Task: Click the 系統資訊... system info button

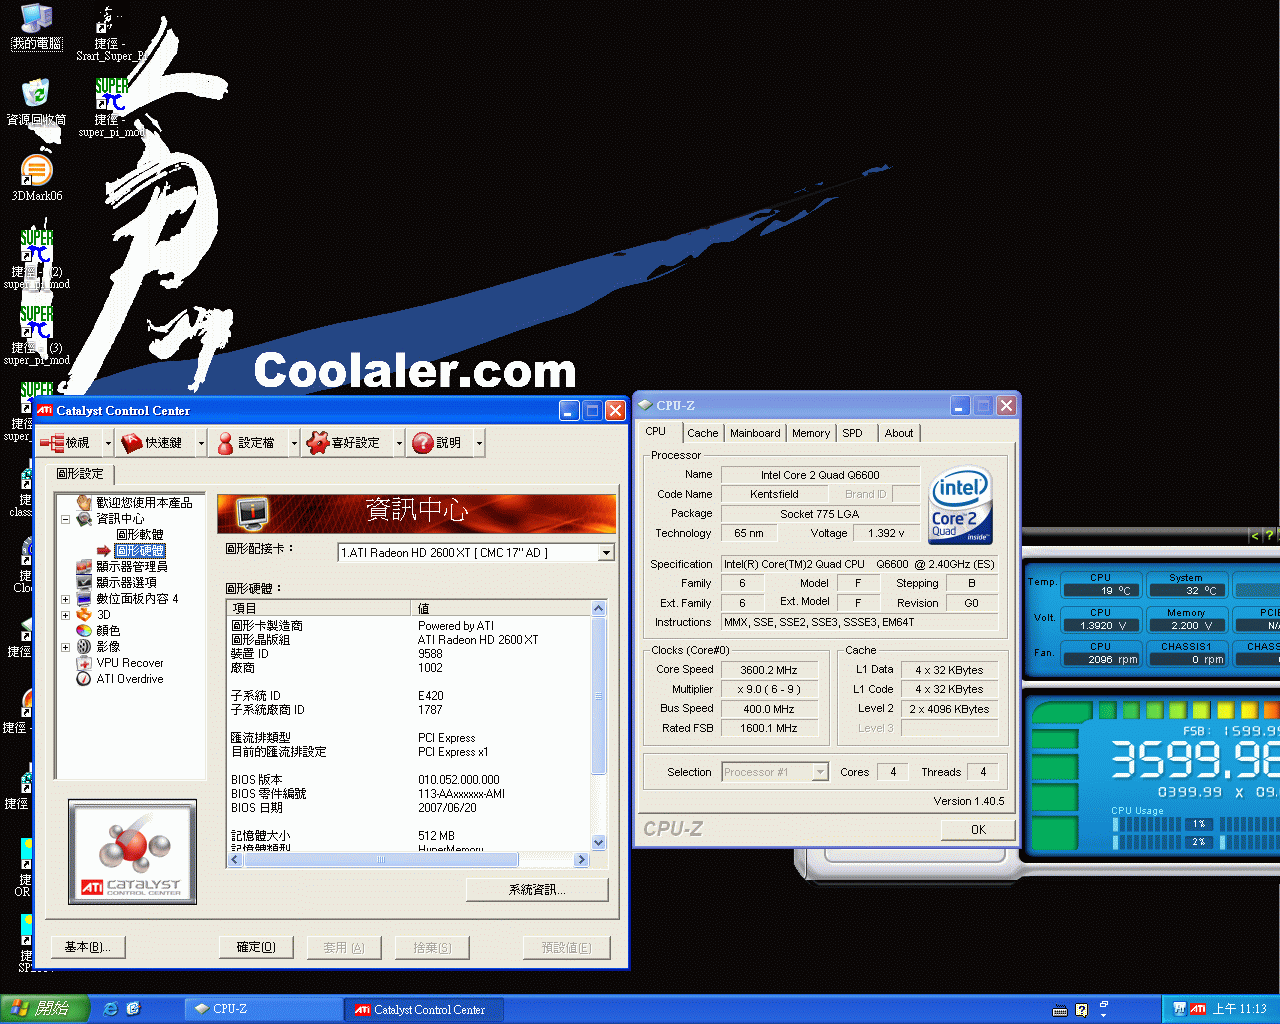Action: click(537, 890)
